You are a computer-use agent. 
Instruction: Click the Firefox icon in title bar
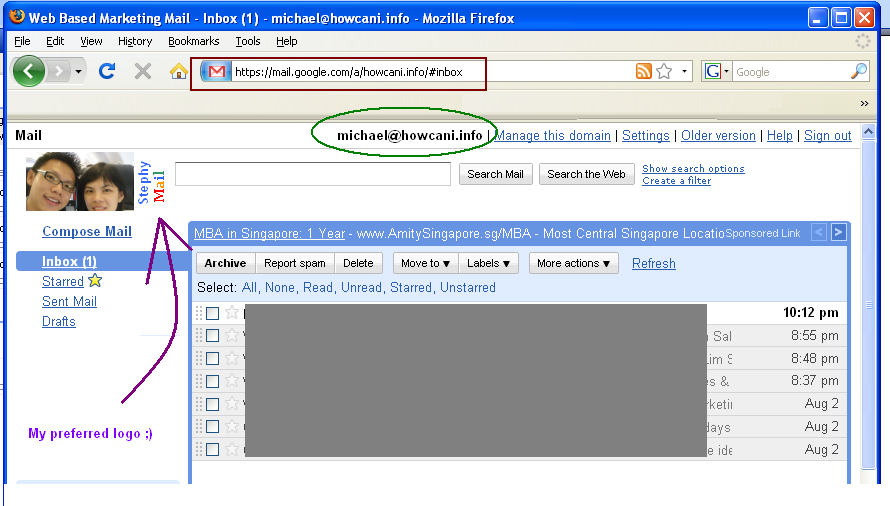point(17,16)
